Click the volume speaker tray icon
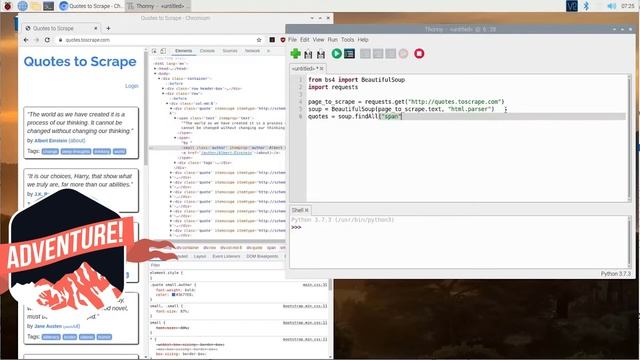The width and height of the screenshot is (640, 360). tap(611, 6)
